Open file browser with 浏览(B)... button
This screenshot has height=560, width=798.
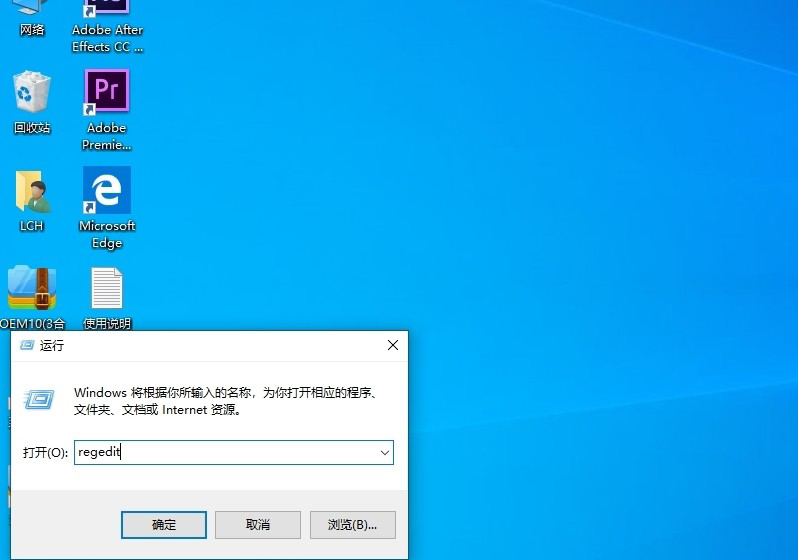352,525
